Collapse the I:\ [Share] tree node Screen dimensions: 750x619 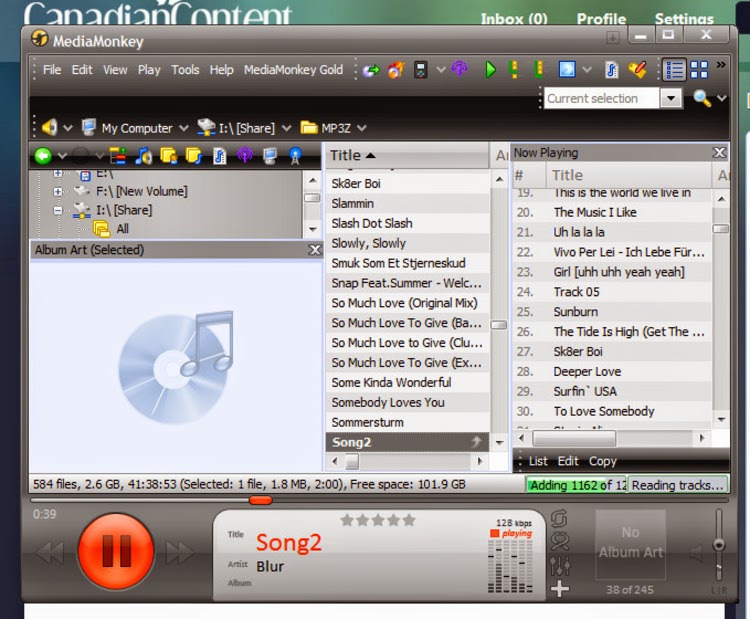click(58, 210)
